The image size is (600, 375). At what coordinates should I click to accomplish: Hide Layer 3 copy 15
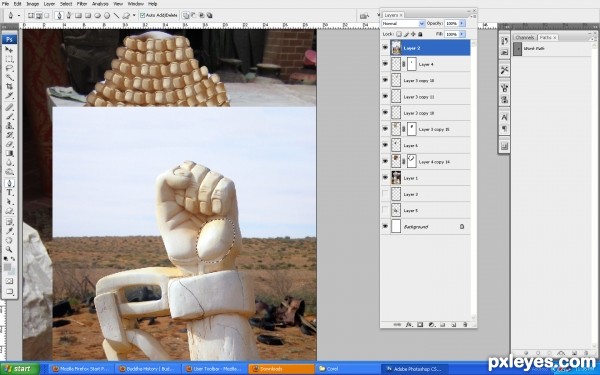(385, 129)
